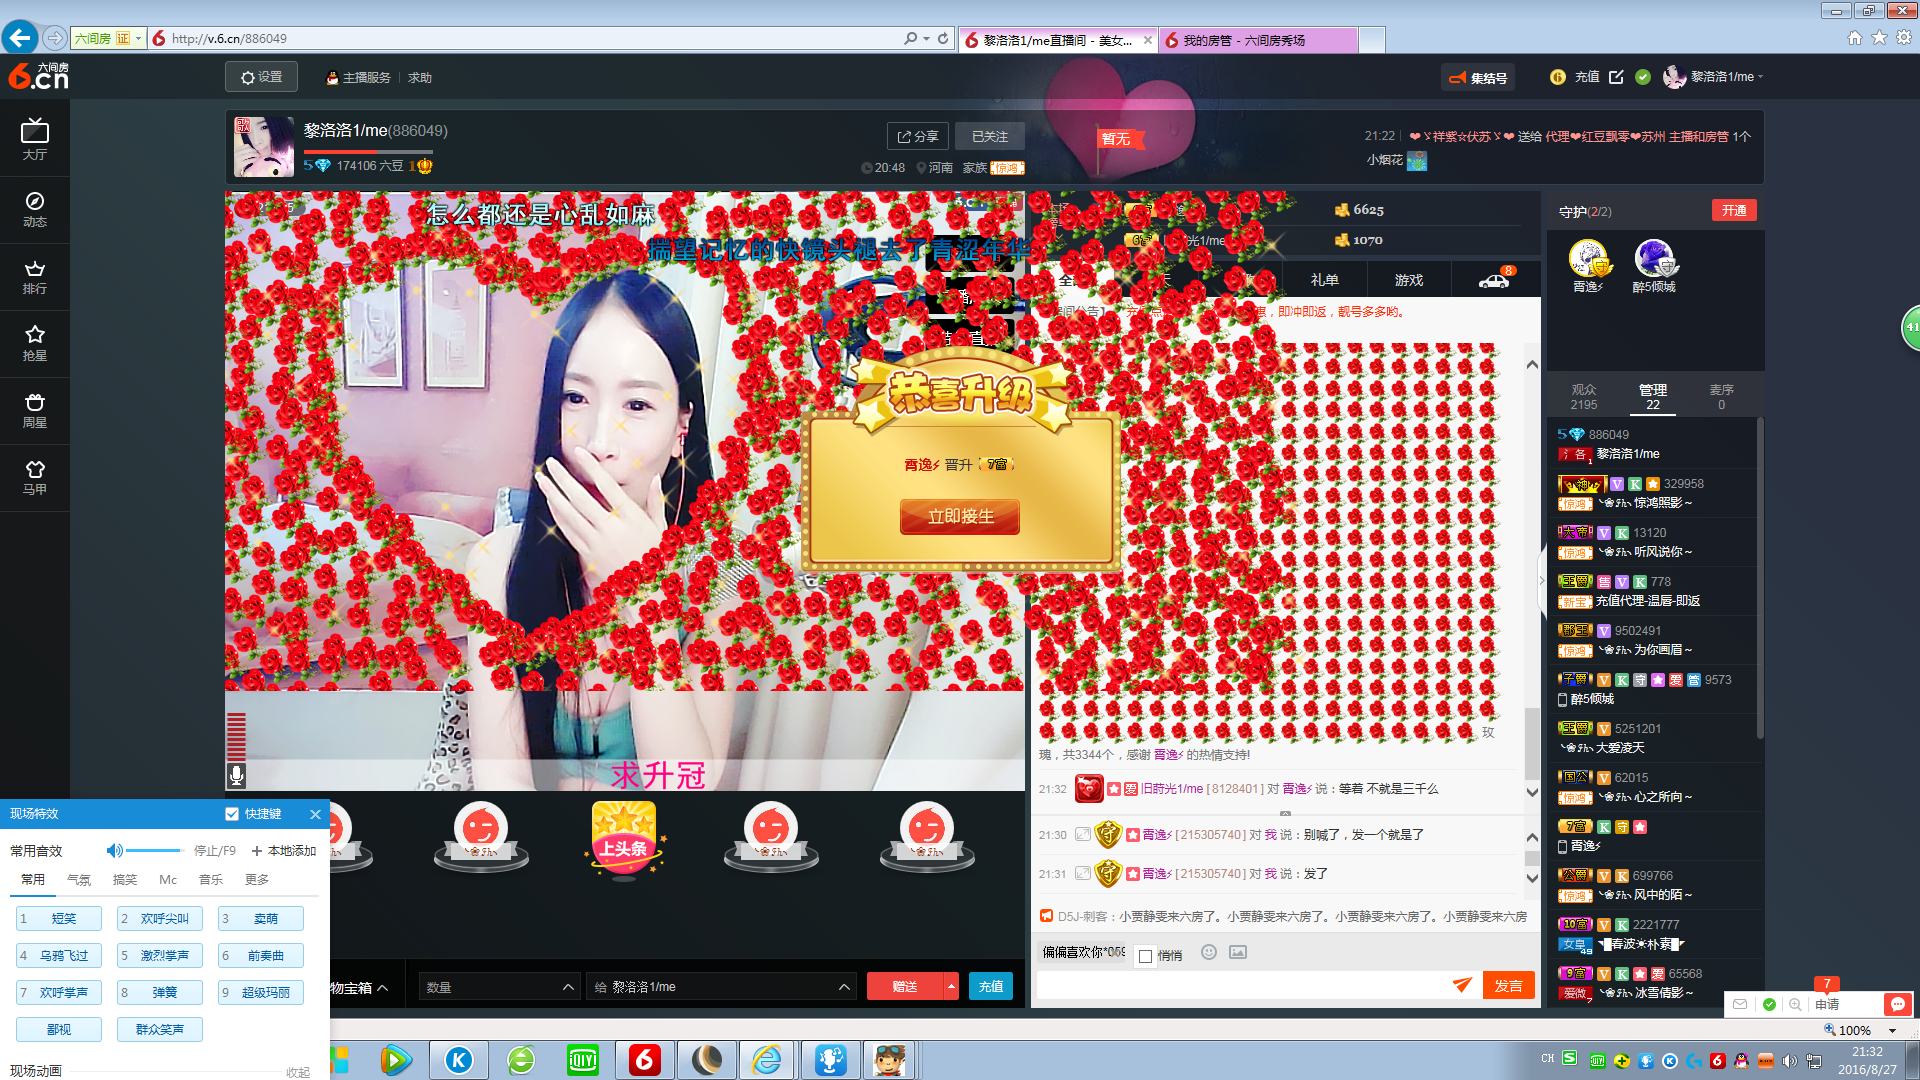1920x1080 pixels.
Task: Open the 设置 gear settings
Action: click(261, 77)
